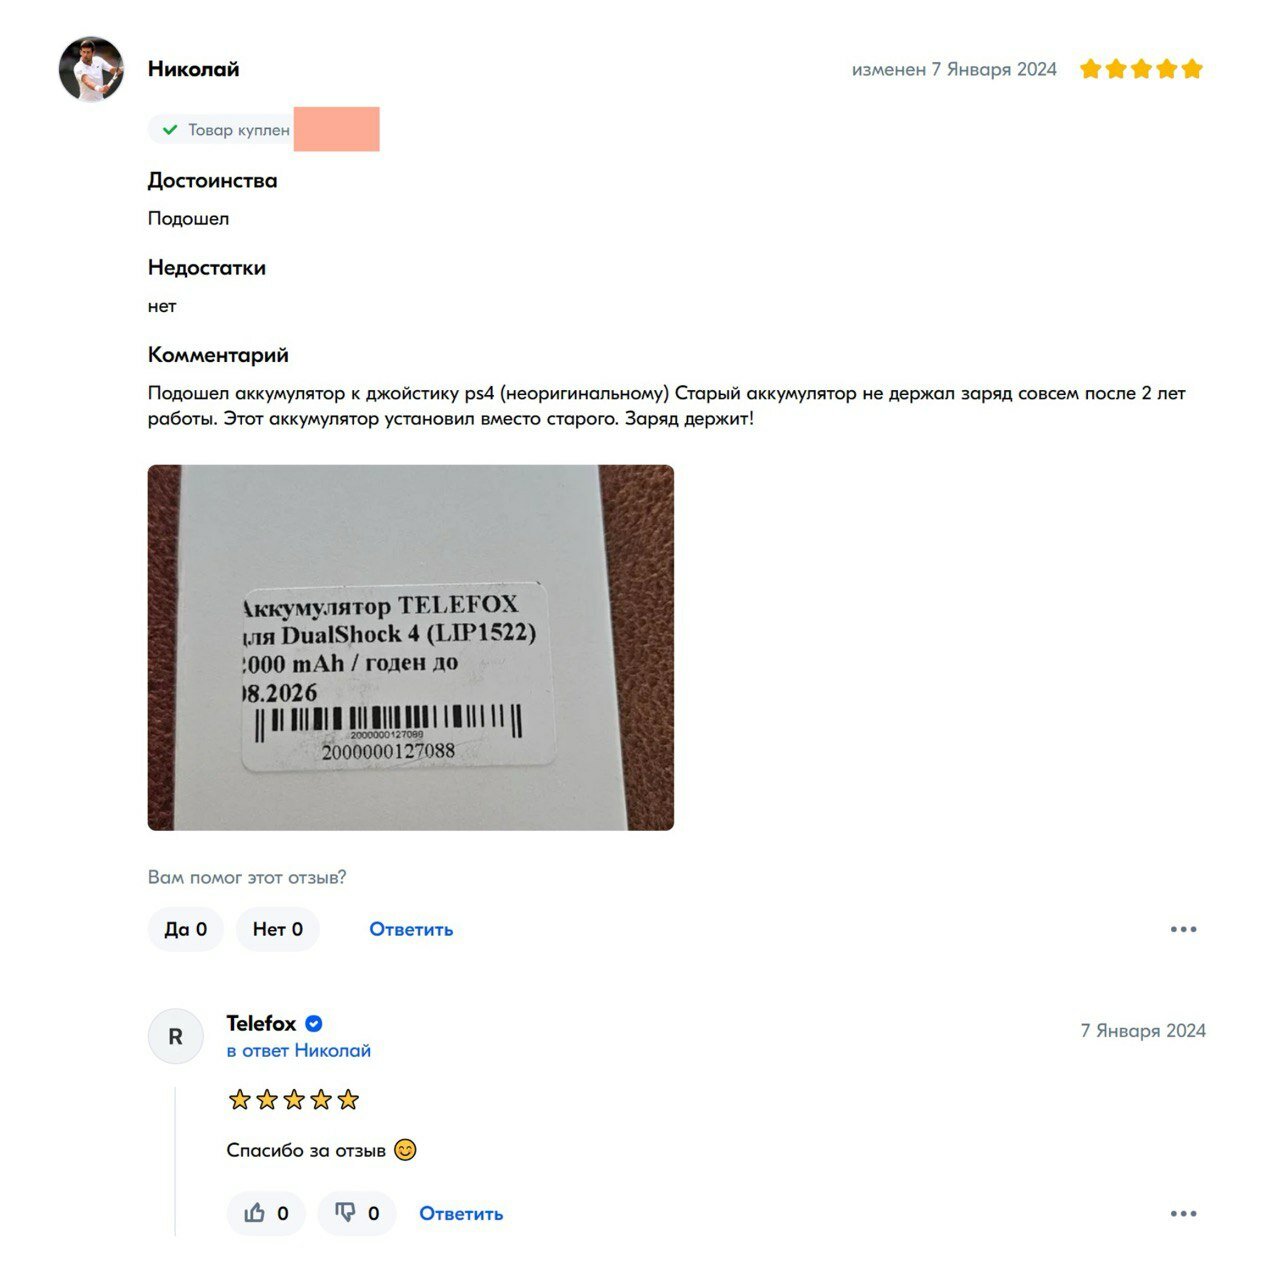
Task: Click the thumbs-down icon on Telefox reply
Action: pos(345,1213)
